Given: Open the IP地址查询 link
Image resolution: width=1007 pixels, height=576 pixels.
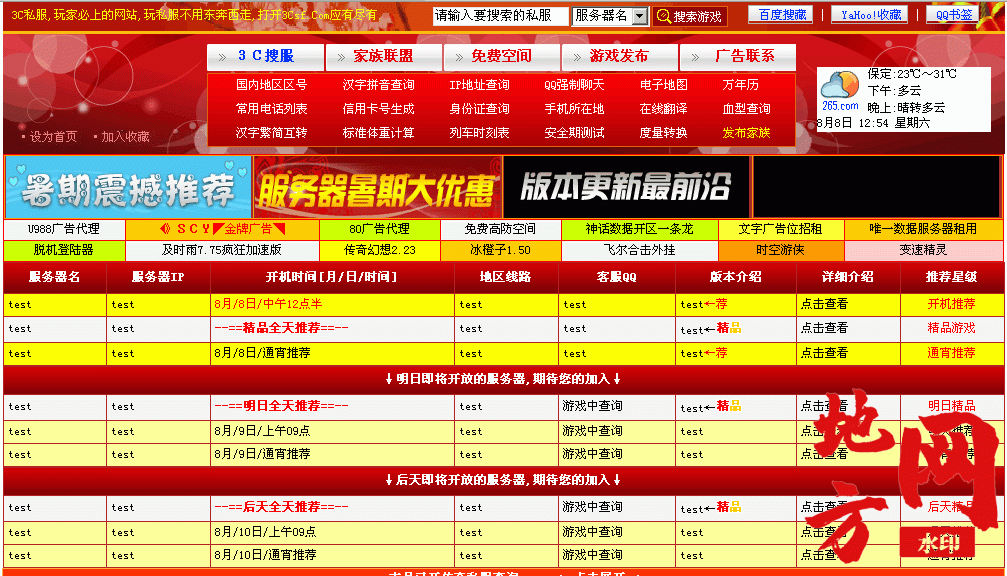Looking at the screenshot, I should click(x=479, y=85).
